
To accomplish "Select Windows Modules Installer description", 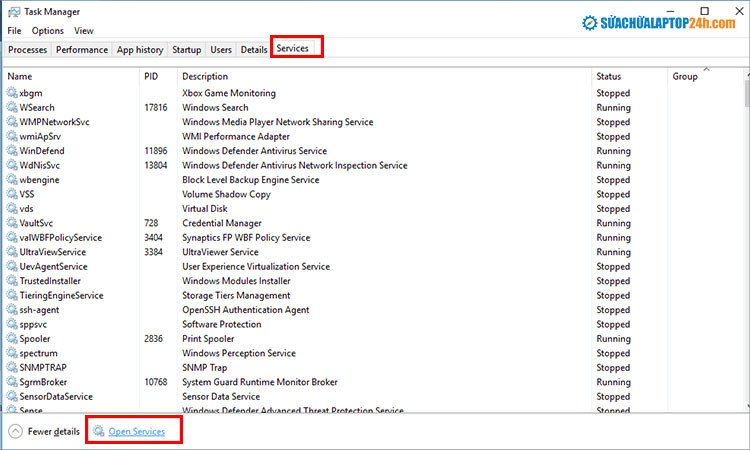I will click(236, 281).
